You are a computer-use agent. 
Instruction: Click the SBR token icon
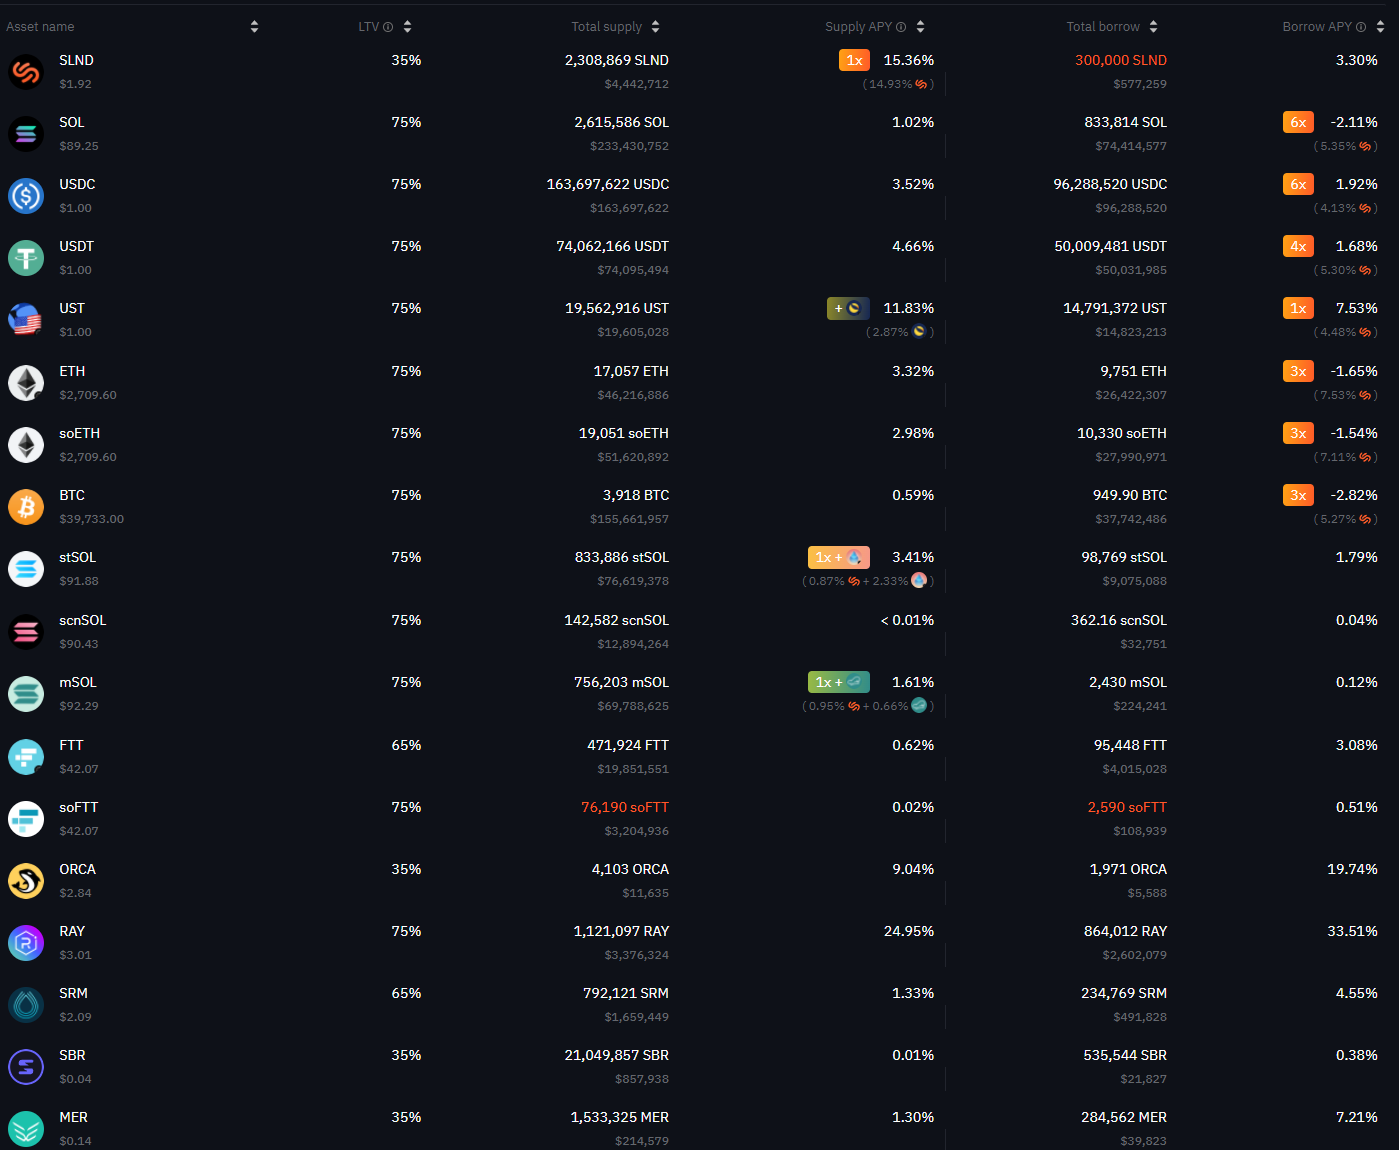(26, 1067)
